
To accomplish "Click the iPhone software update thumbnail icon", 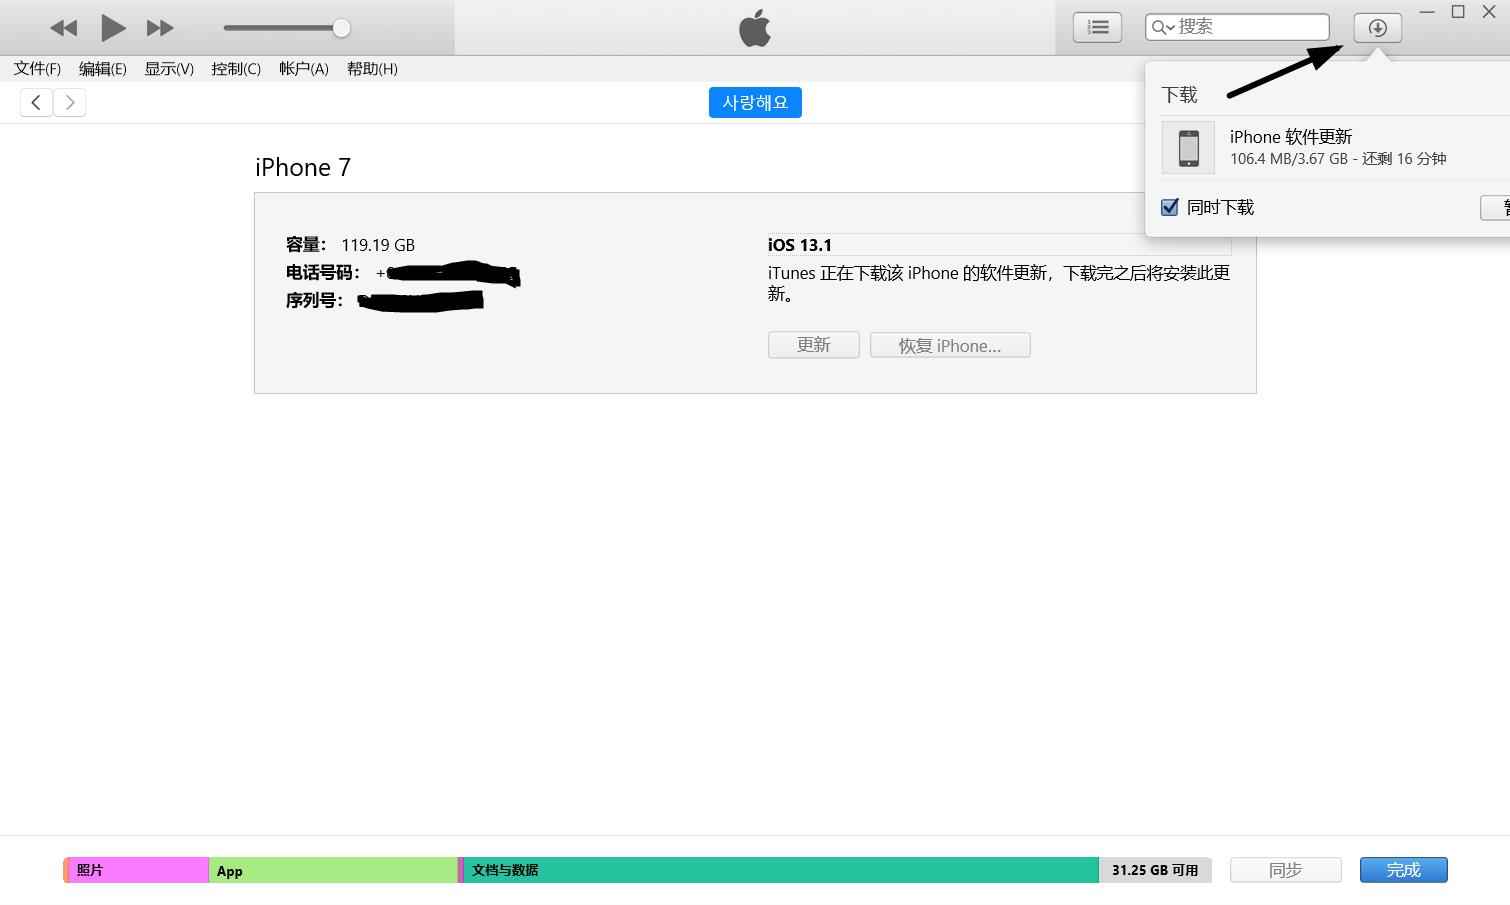I will click(1188, 147).
